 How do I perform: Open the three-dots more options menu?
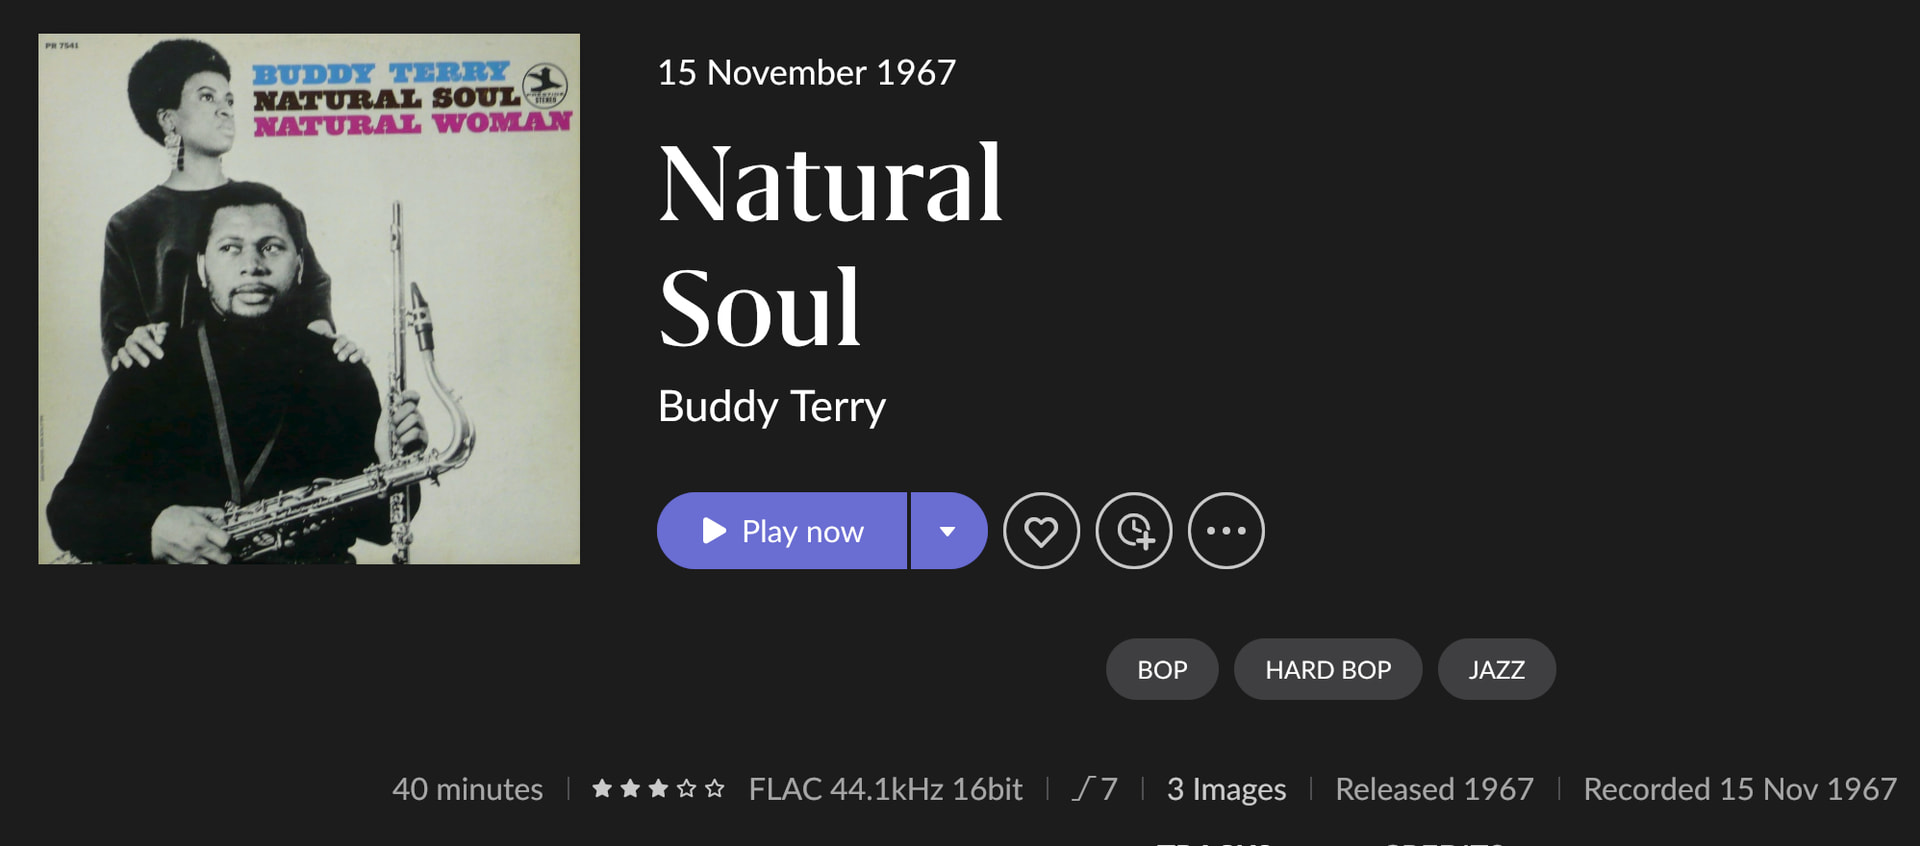(x=1226, y=531)
